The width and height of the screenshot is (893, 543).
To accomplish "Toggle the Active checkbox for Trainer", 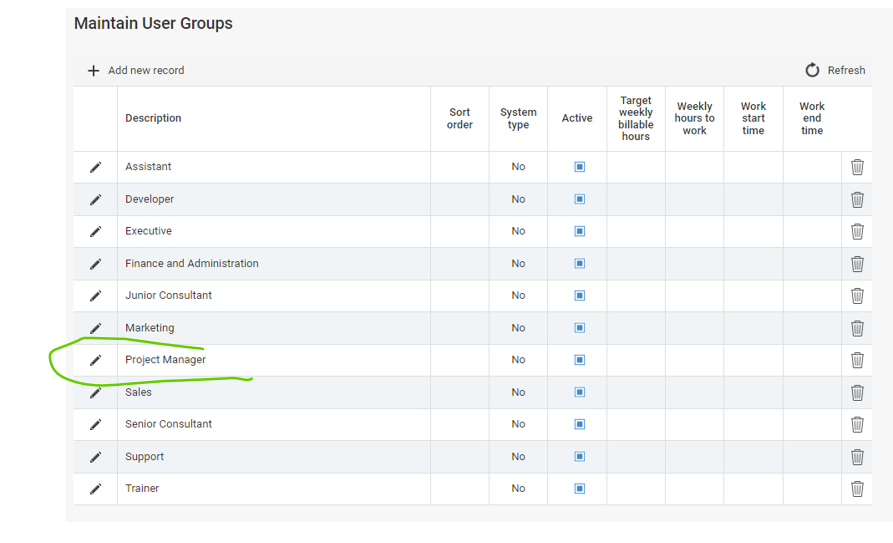I will coord(579,489).
